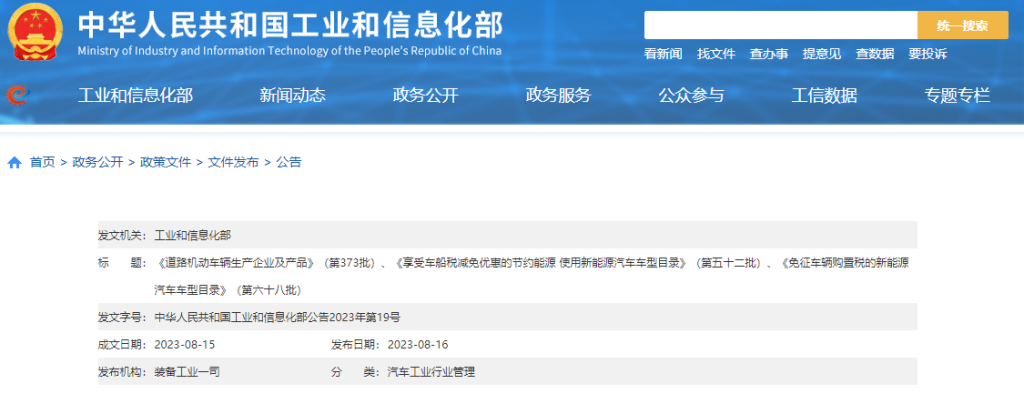This screenshot has width=1024, height=404.
Task: Select the 工信数据 navigation item
Action: pyautogui.click(x=824, y=96)
